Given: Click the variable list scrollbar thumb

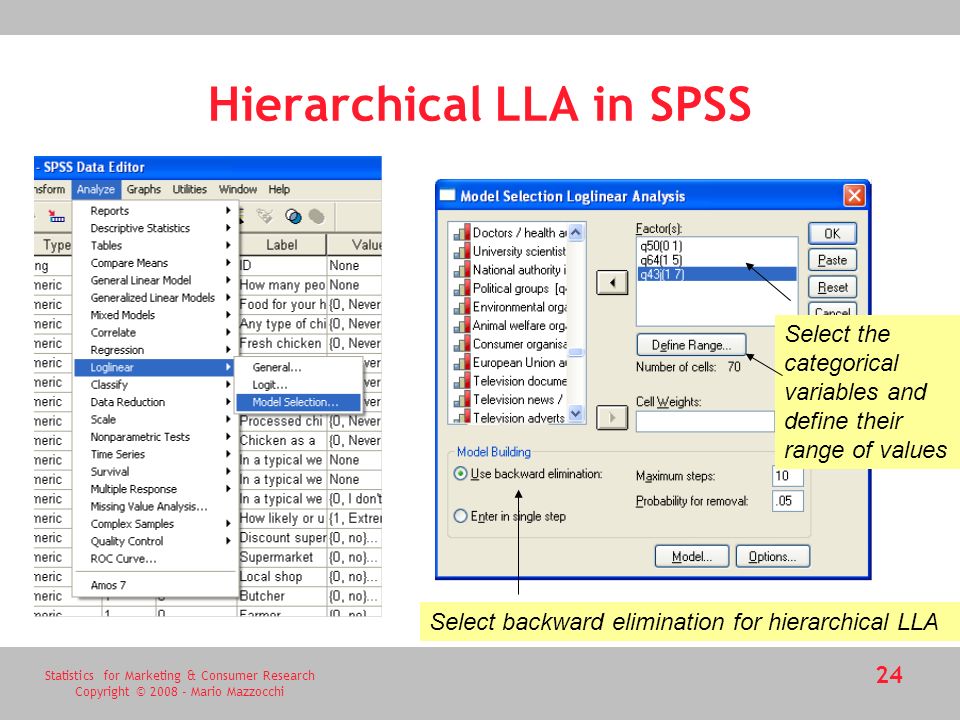Looking at the screenshot, I should click(x=576, y=353).
